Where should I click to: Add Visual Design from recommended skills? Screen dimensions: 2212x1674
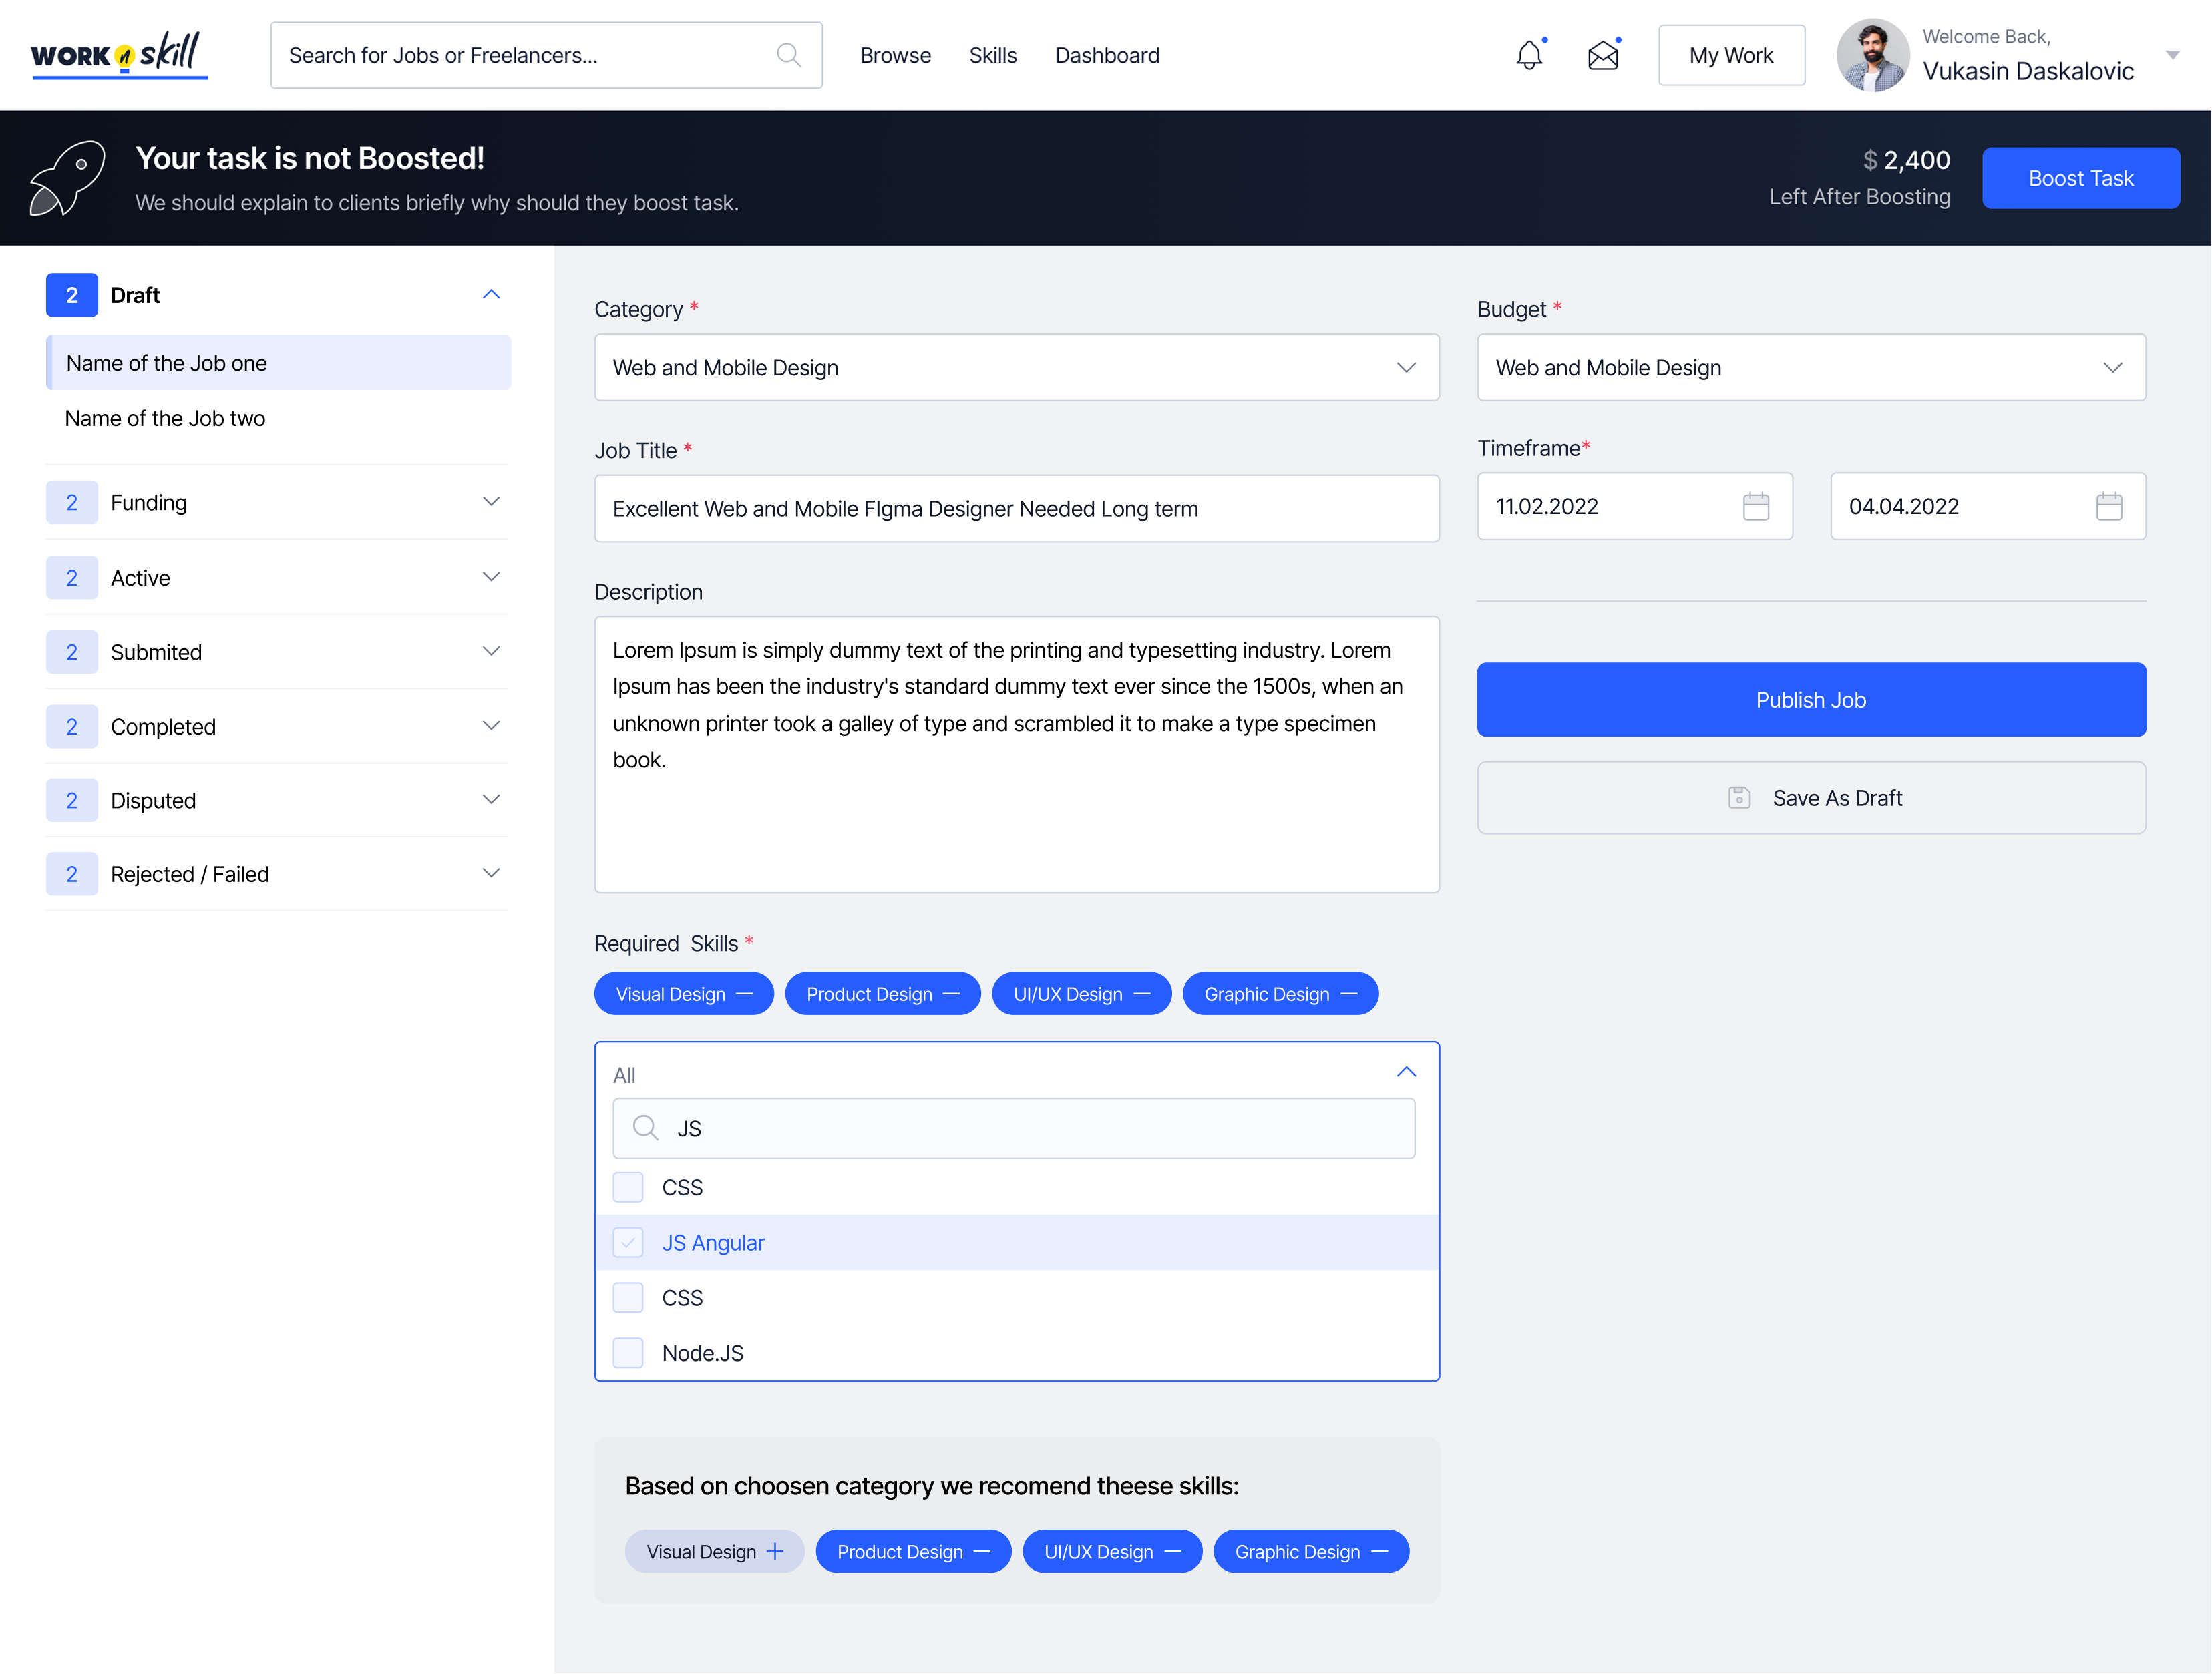[776, 1551]
